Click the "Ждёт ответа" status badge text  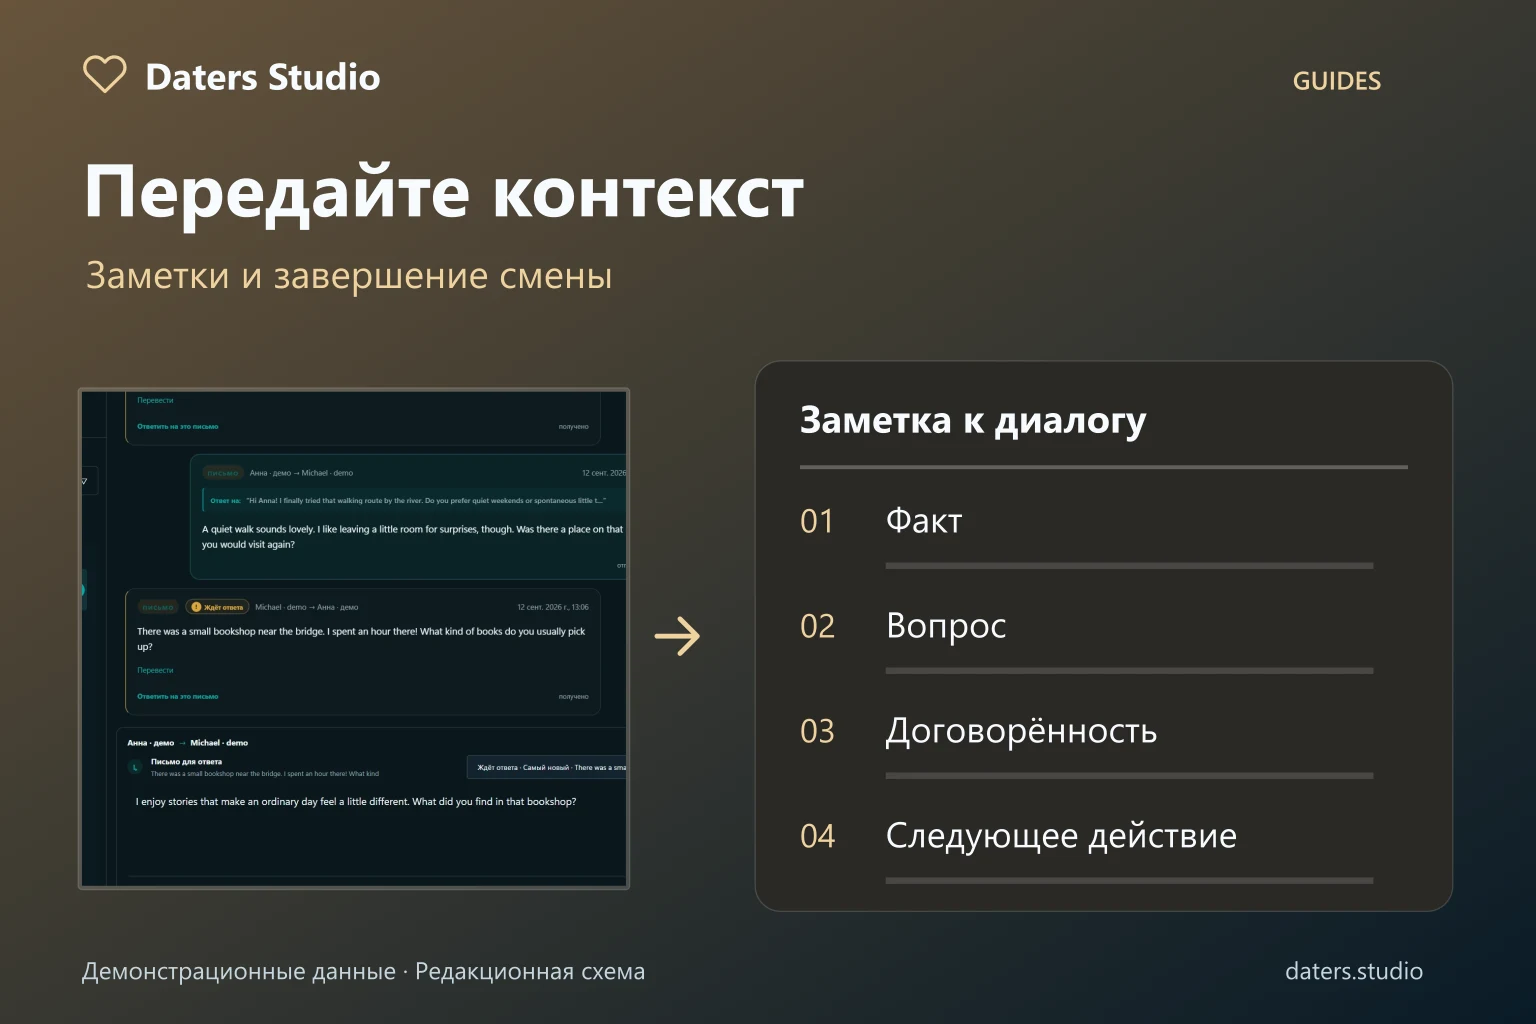pyautogui.click(x=224, y=607)
